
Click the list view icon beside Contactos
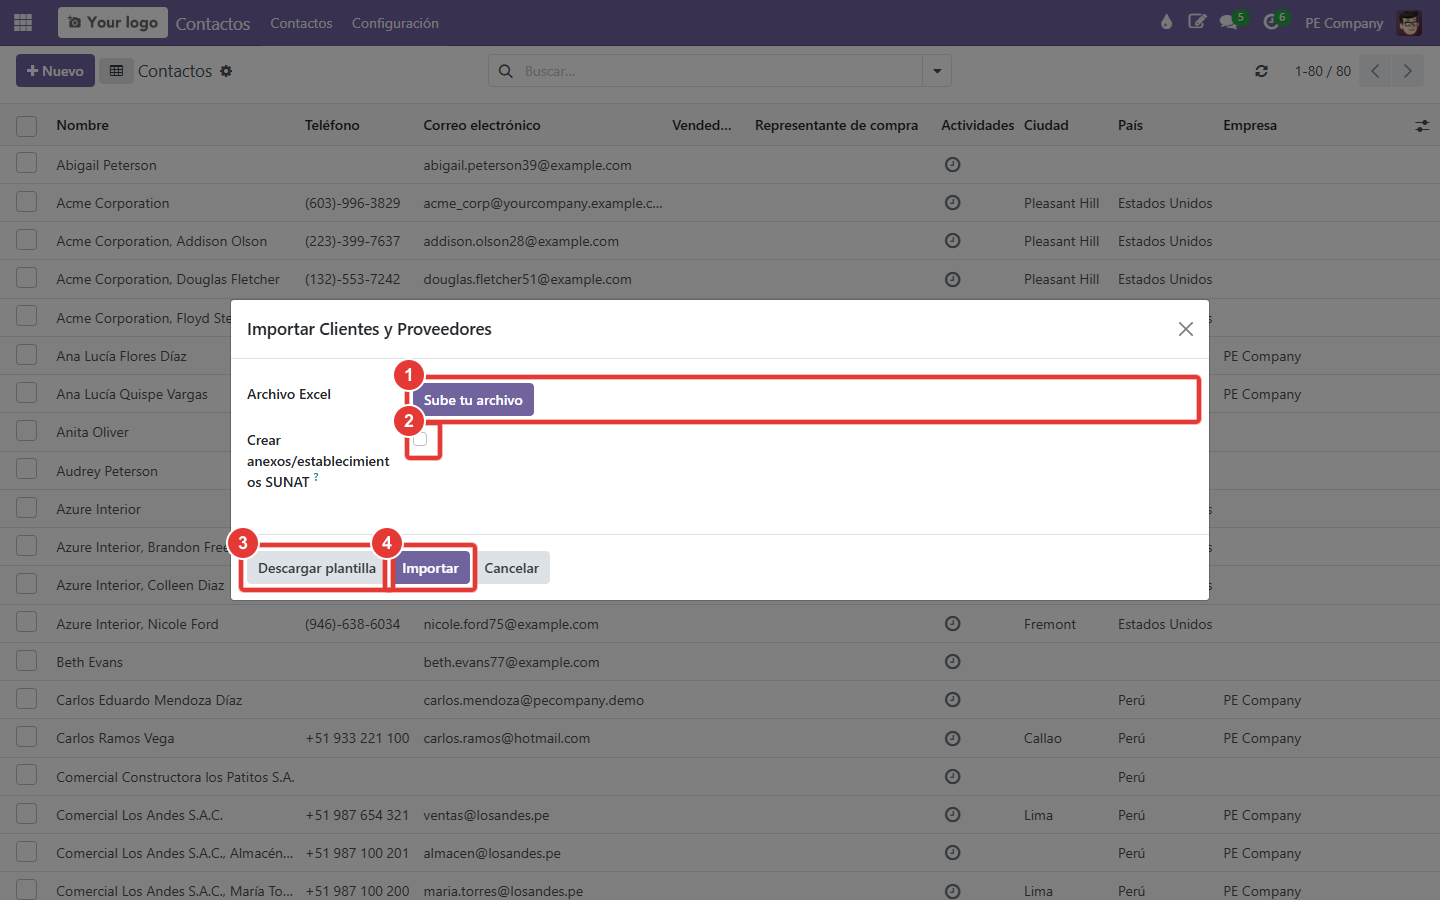point(116,71)
